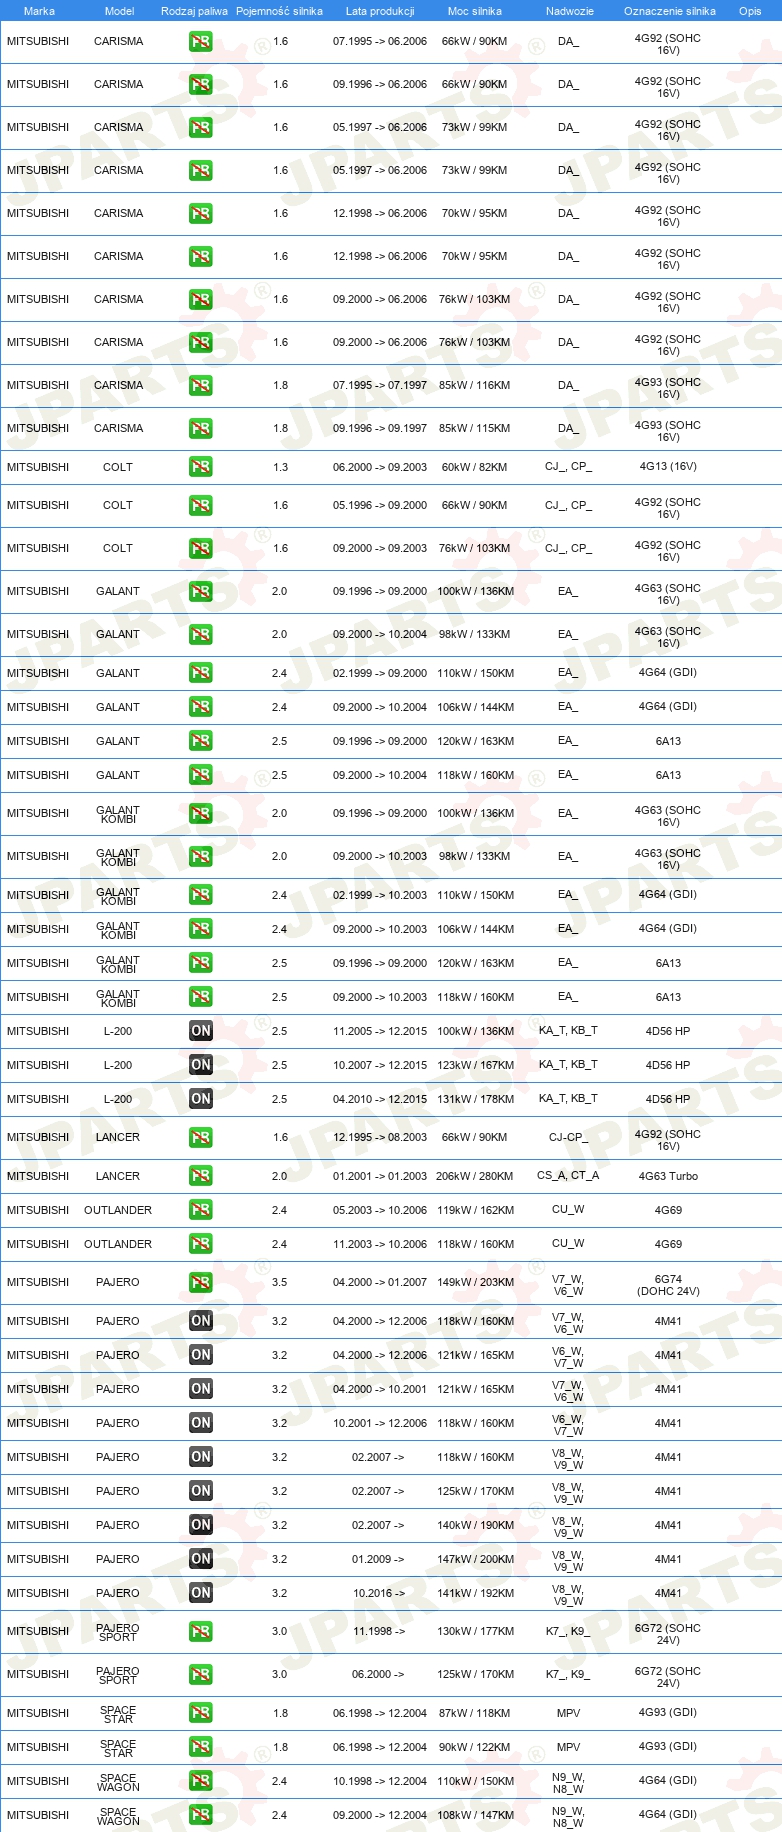Click the engine code '4G13 (16V)'
Image resolution: width=782 pixels, height=1832 pixels.
coord(668,467)
